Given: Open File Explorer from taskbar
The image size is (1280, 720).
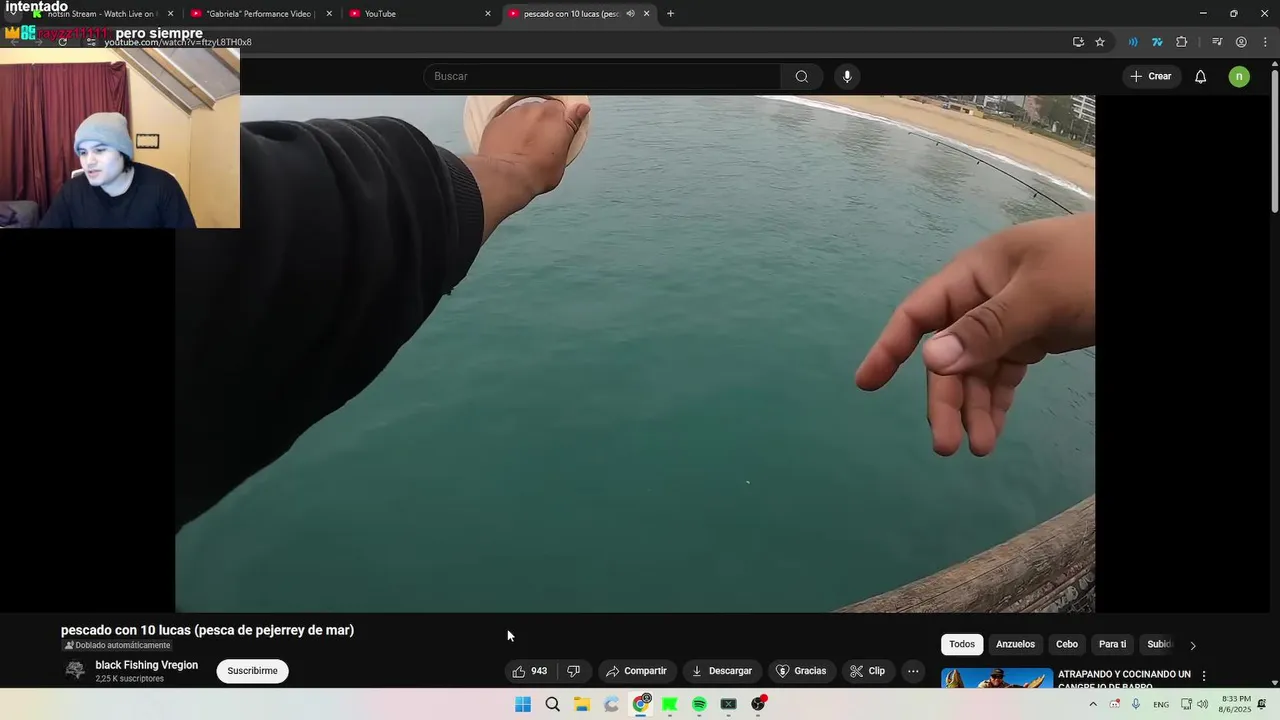Looking at the screenshot, I should [x=582, y=704].
